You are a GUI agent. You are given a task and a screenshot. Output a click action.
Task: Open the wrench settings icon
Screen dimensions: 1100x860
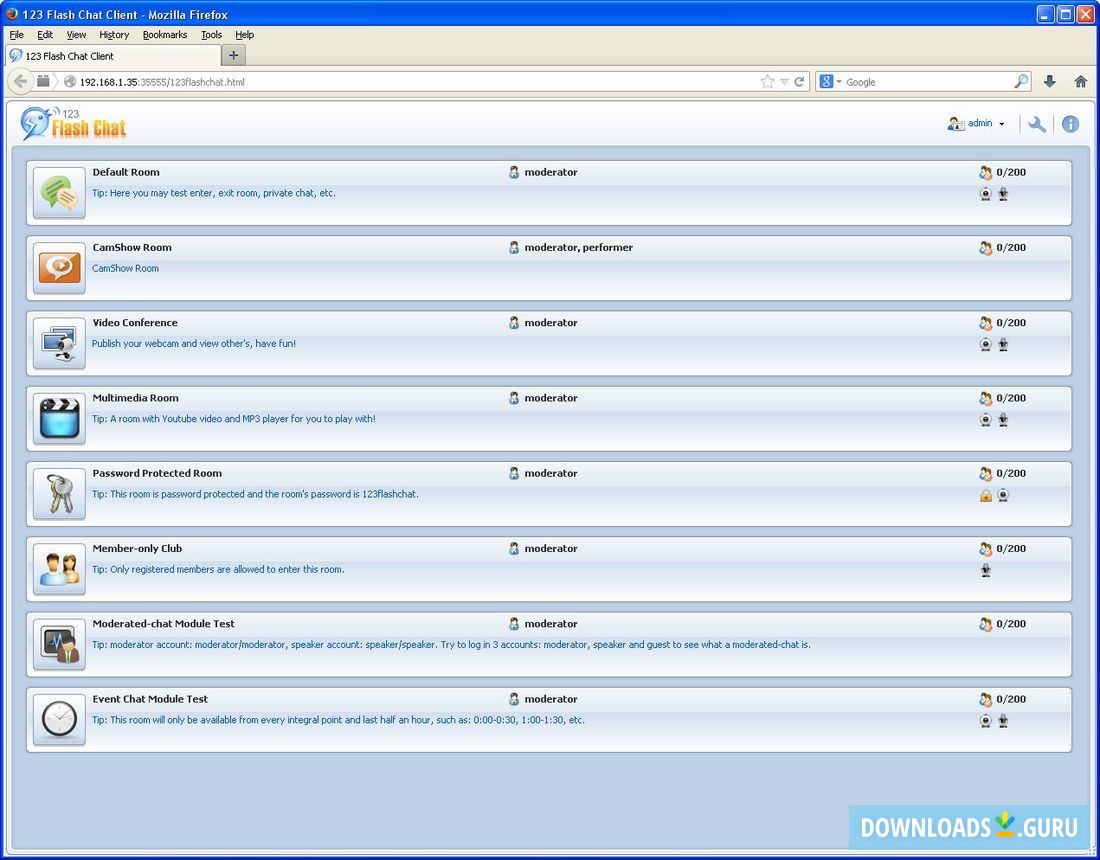pyautogui.click(x=1037, y=124)
